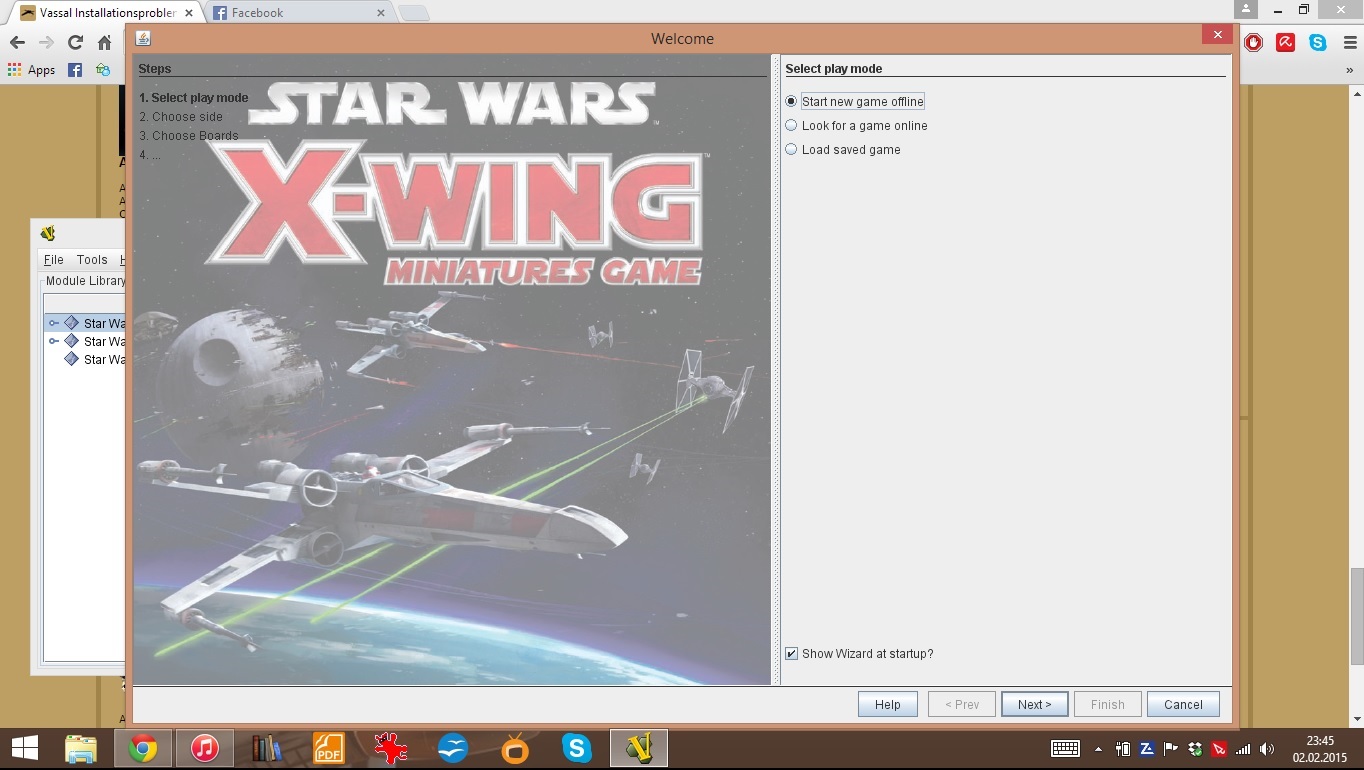The width and height of the screenshot is (1364, 770).
Task: Show hidden system tray icons
Action: click(x=1099, y=749)
